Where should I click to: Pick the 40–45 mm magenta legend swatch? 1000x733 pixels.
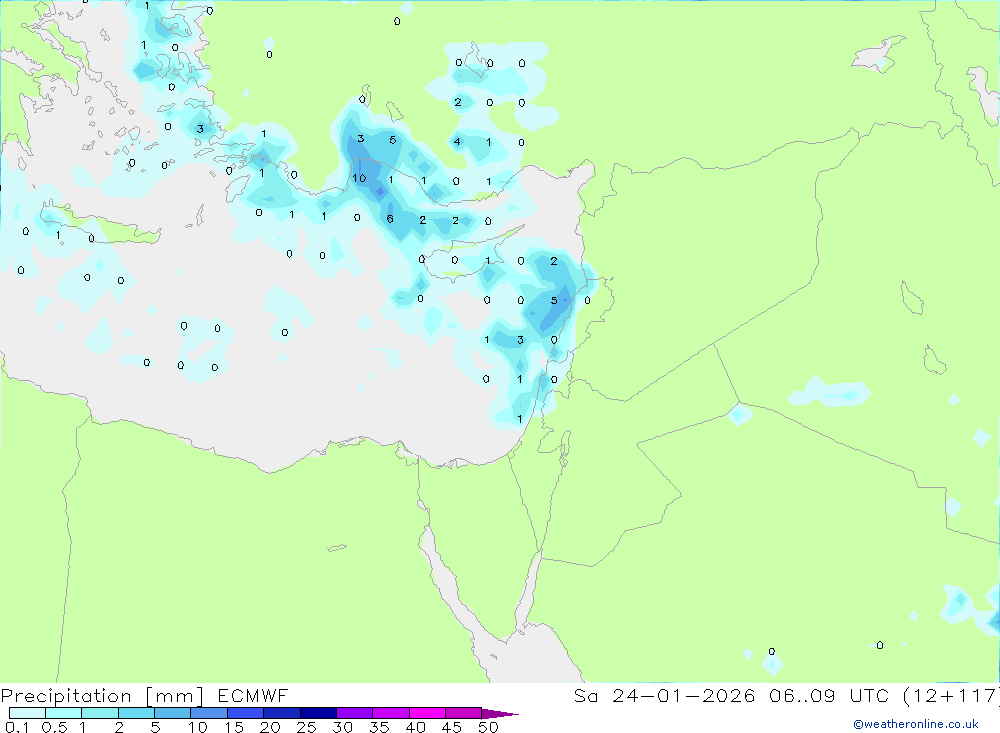(427, 713)
